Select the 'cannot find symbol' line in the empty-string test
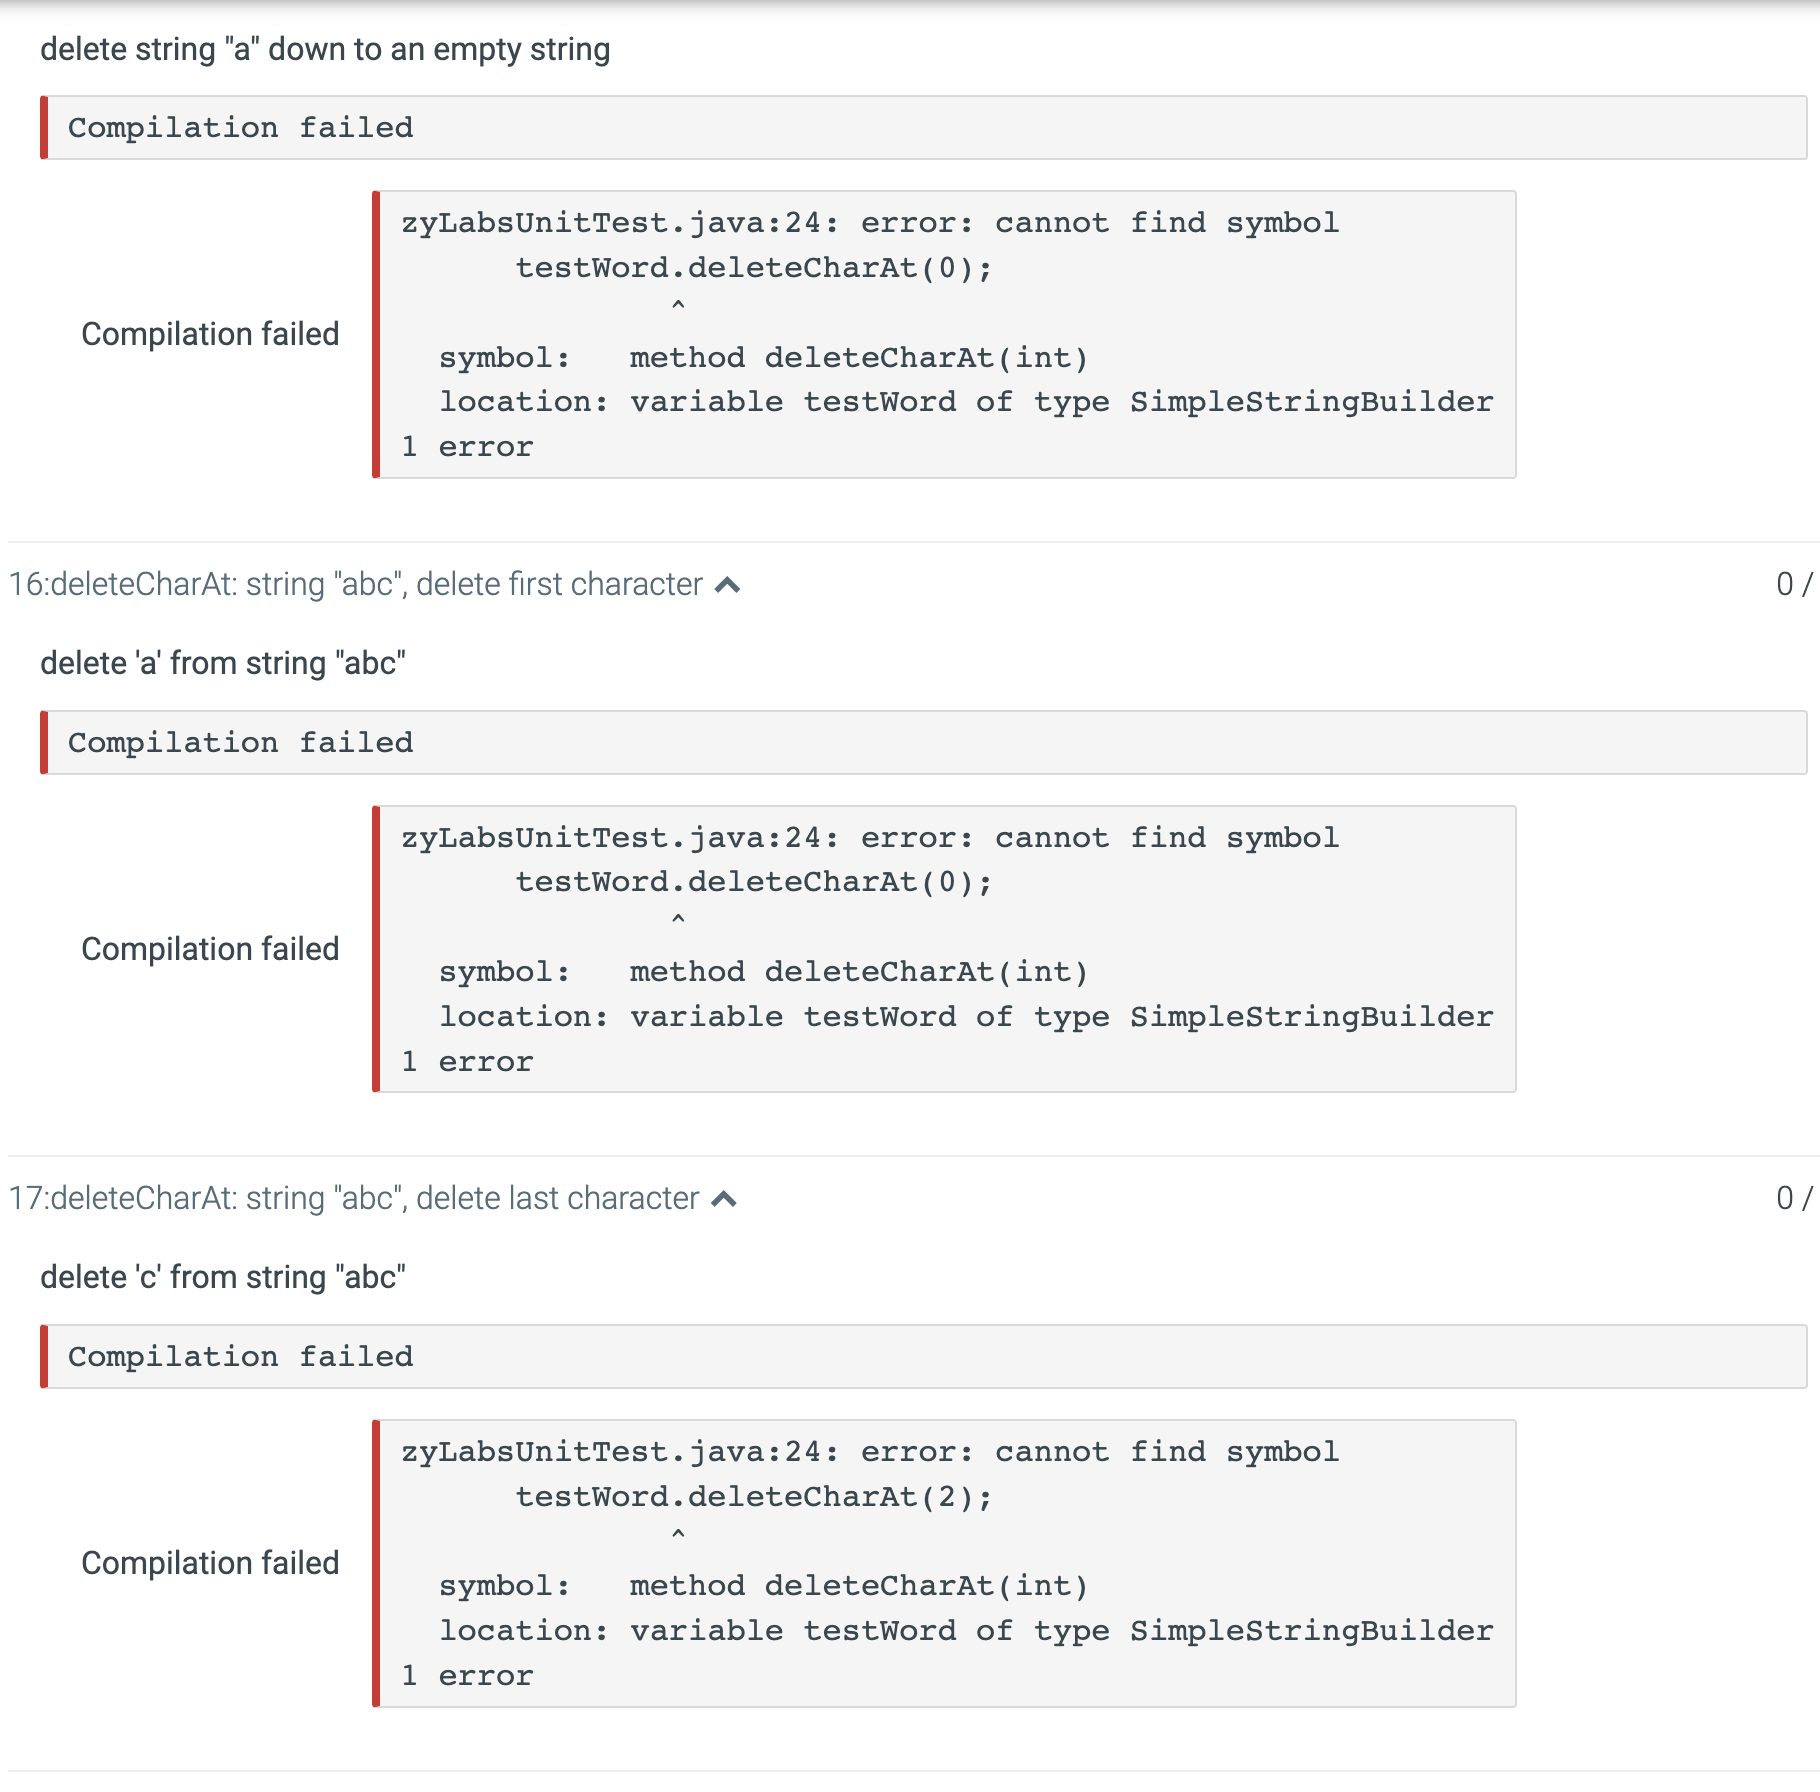 point(870,223)
